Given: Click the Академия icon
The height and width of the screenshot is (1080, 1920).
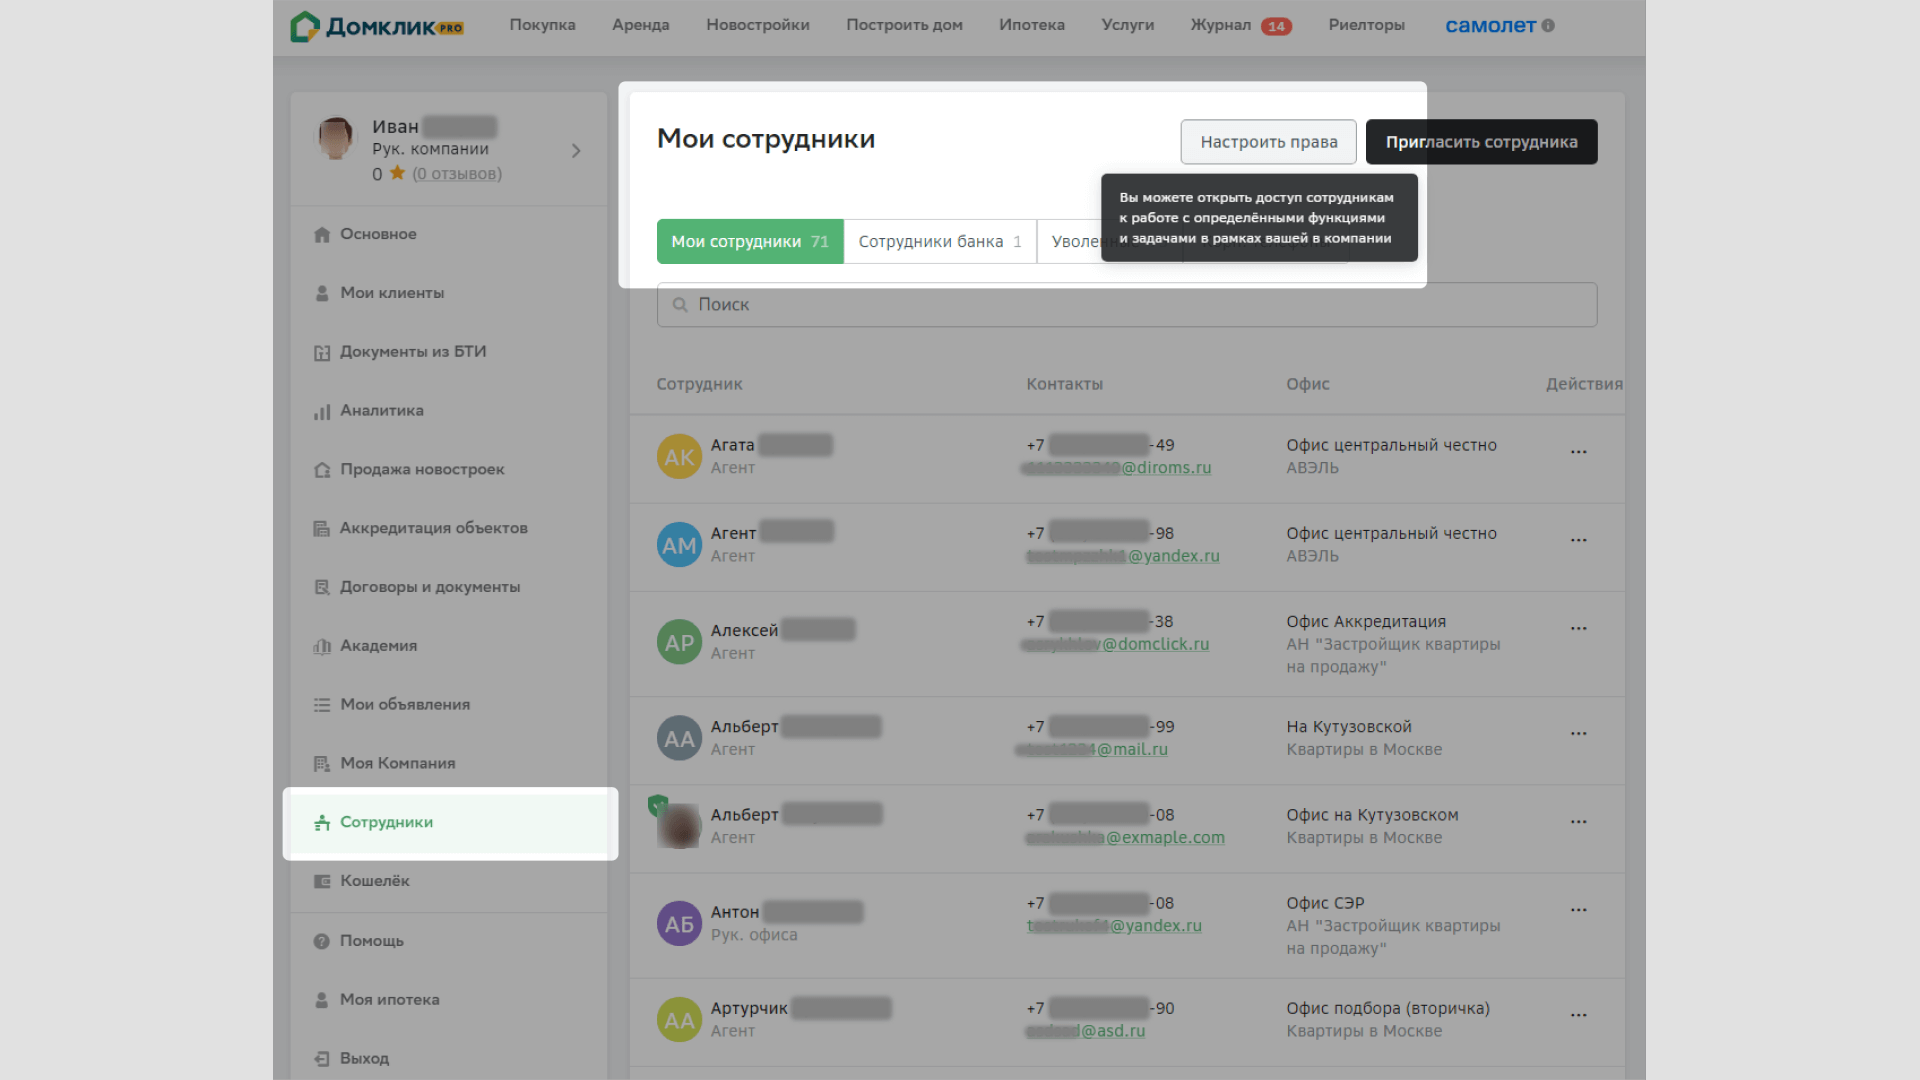Looking at the screenshot, I should coord(322,646).
